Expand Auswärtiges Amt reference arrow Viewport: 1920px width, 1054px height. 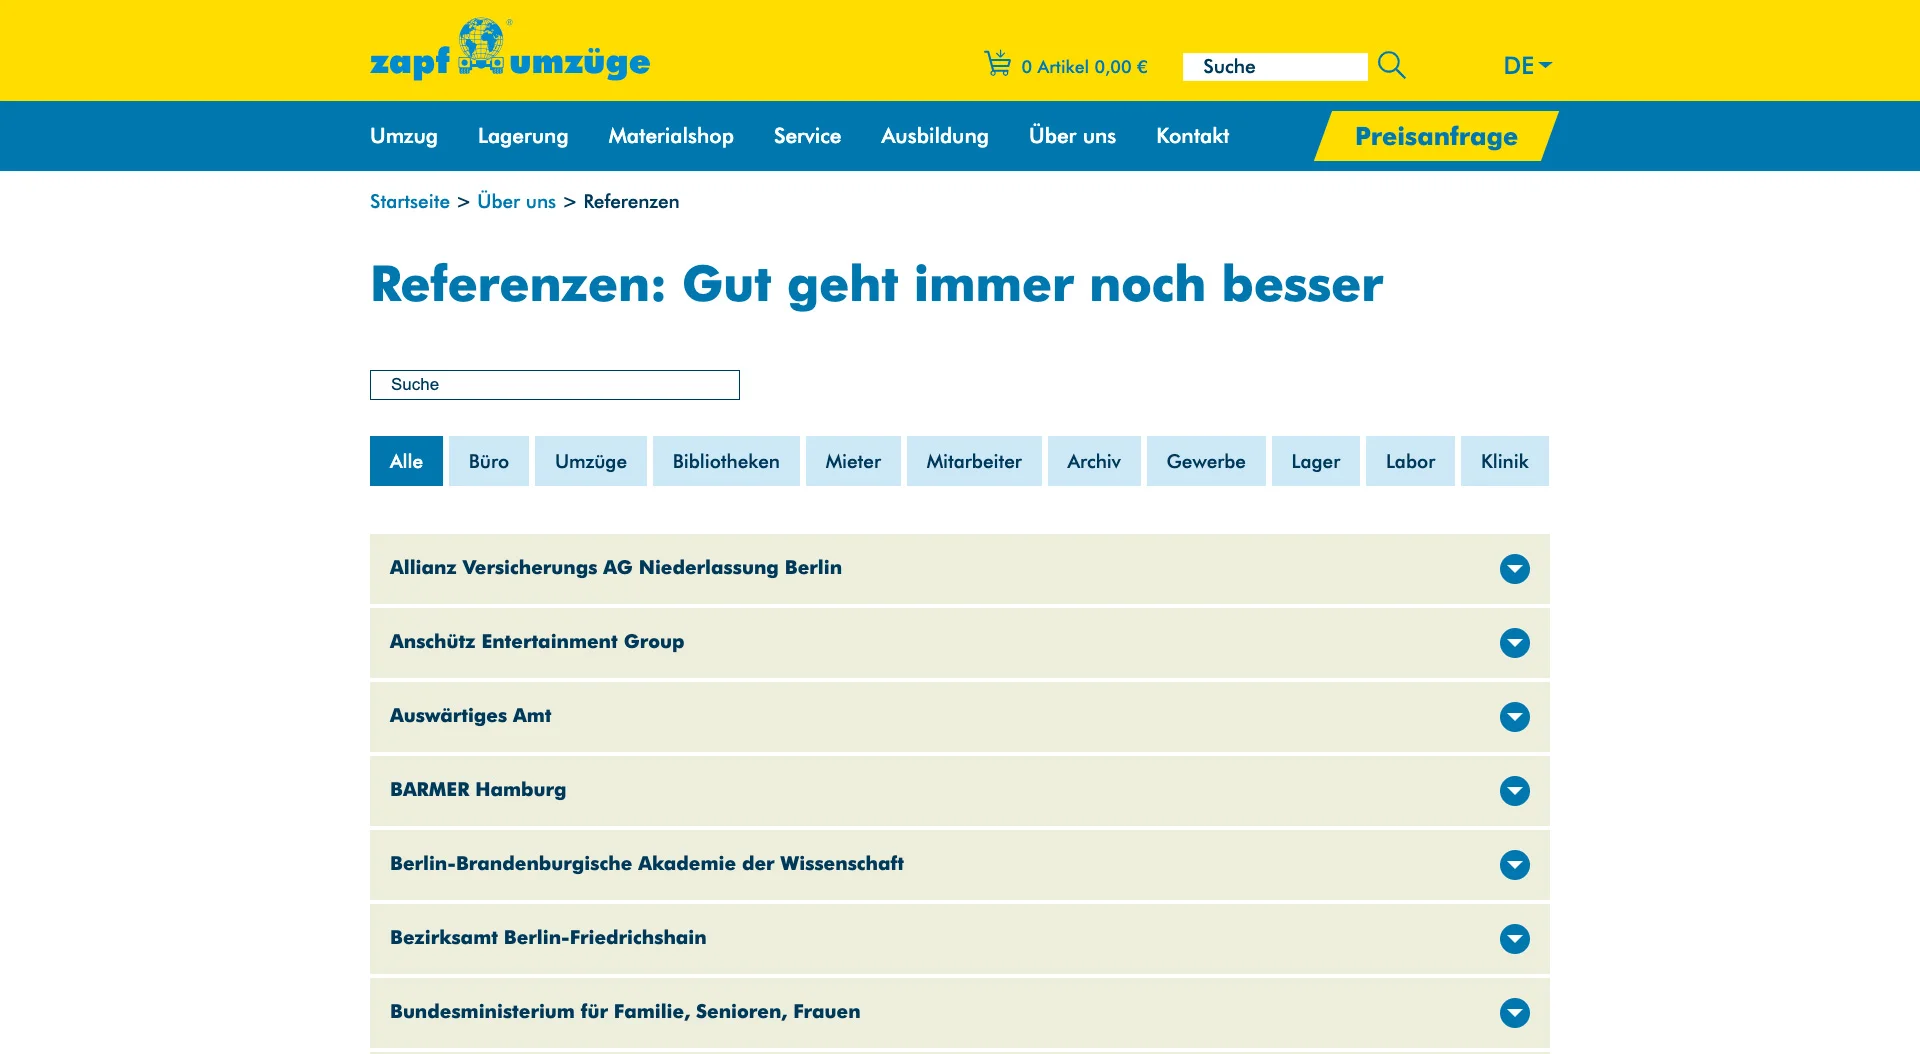(x=1514, y=717)
